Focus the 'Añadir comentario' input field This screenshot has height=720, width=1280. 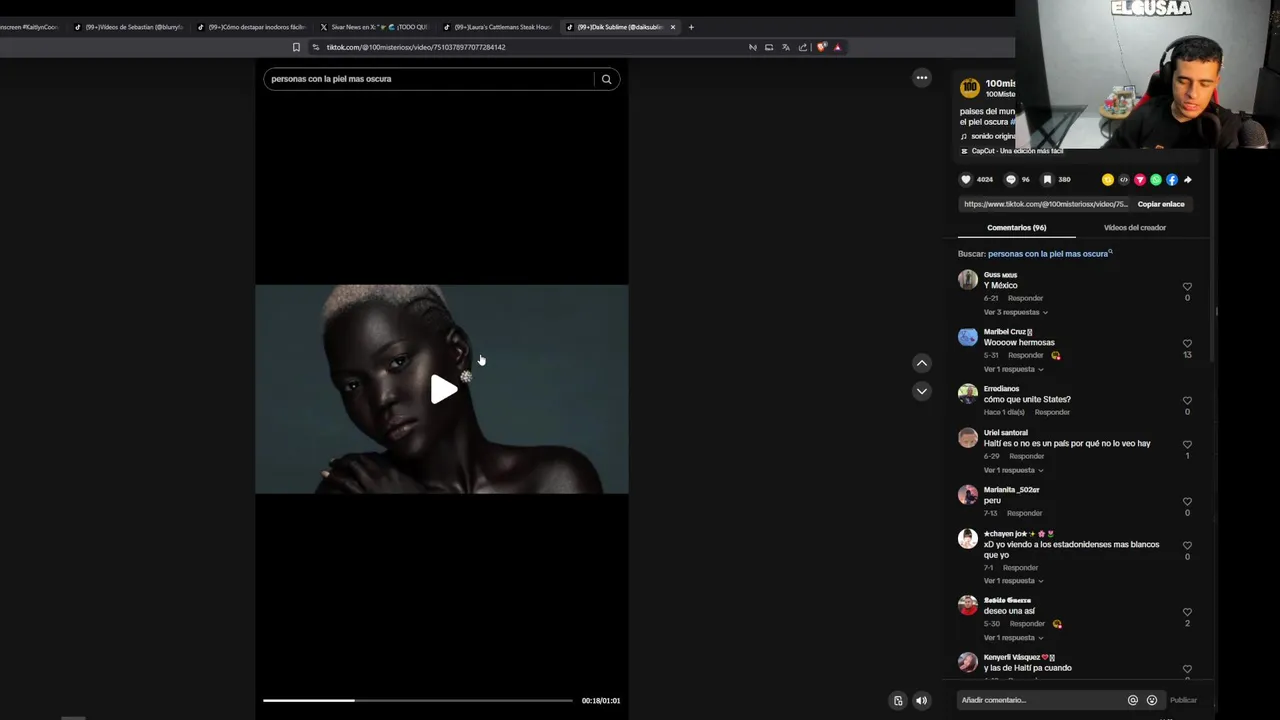click(1040, 700)
